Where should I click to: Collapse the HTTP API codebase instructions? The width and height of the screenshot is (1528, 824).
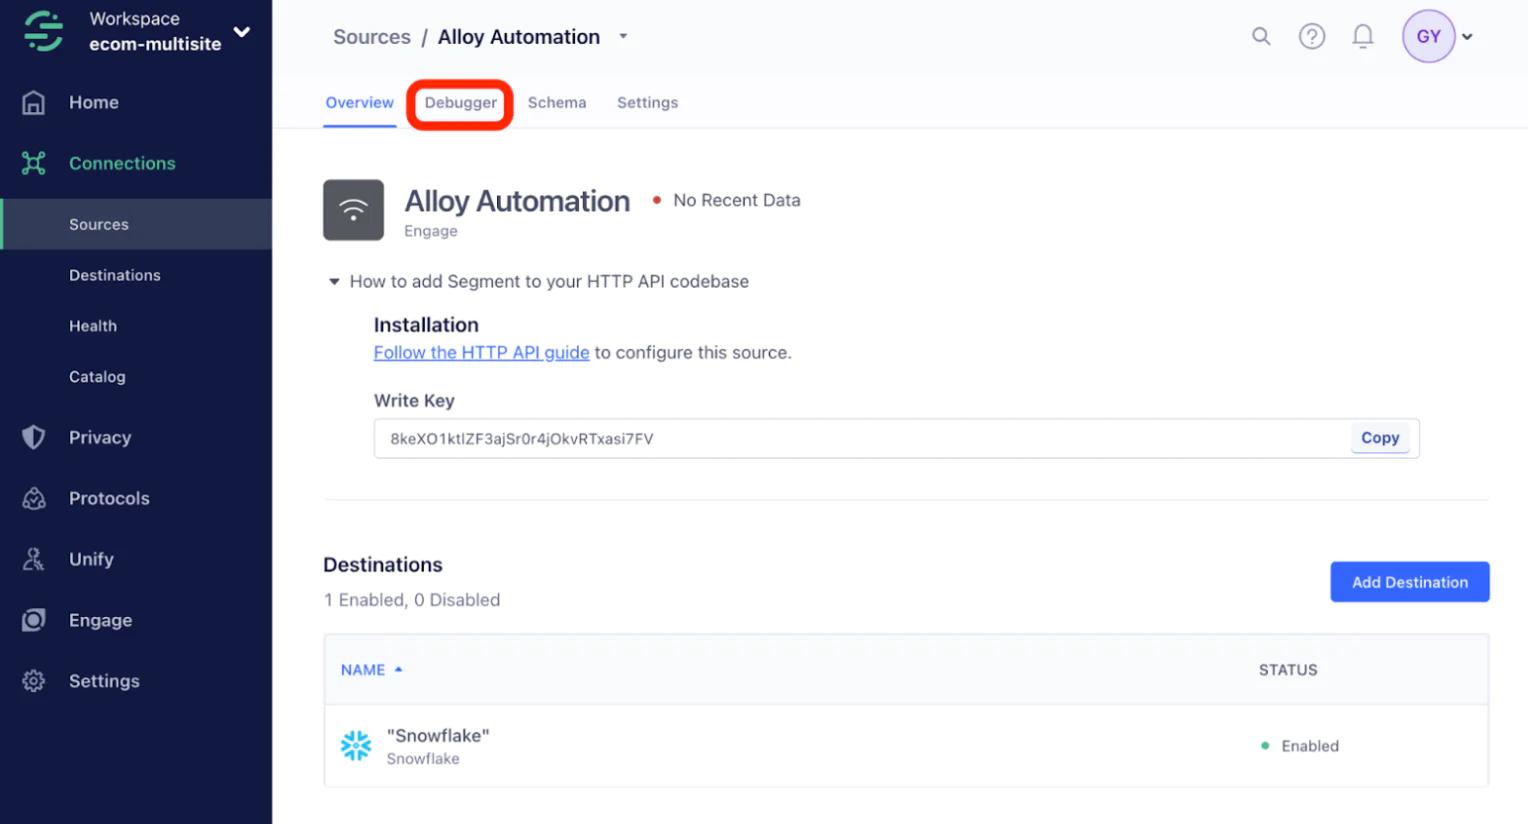[334, 282]
